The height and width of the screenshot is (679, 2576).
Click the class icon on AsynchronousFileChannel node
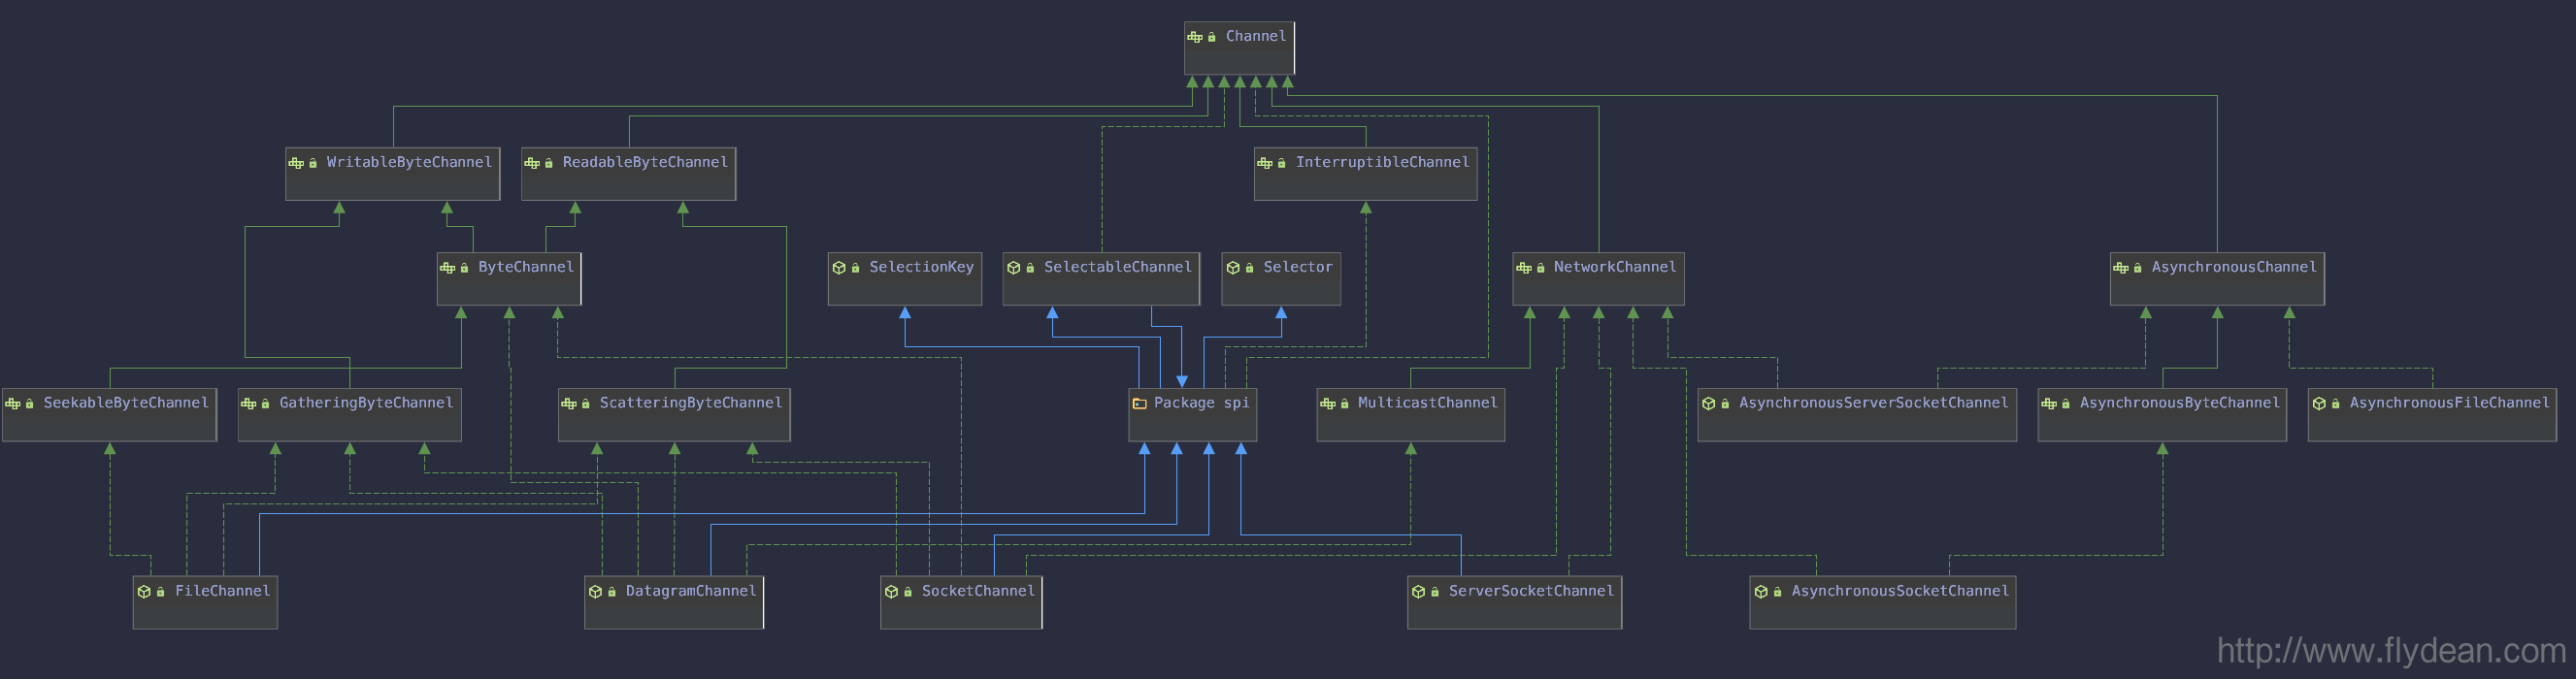(x=2319, y=404)
